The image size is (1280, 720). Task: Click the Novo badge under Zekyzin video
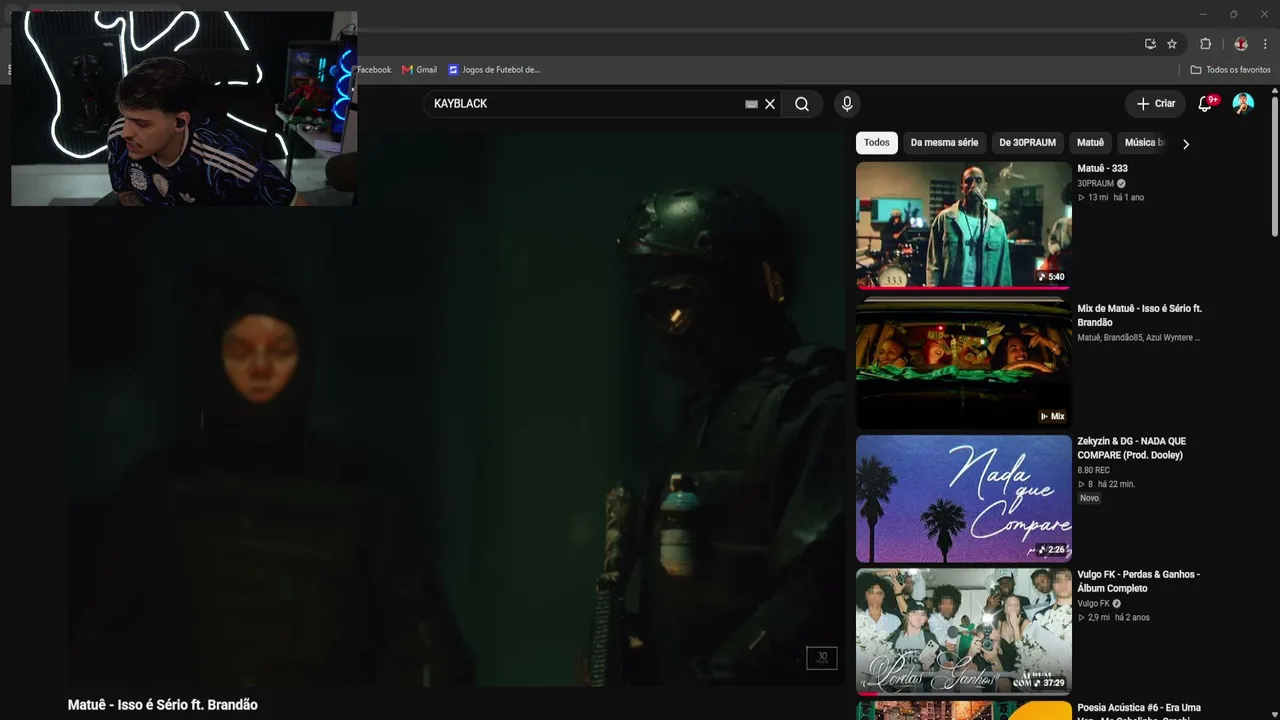(x=1089, y=498)
